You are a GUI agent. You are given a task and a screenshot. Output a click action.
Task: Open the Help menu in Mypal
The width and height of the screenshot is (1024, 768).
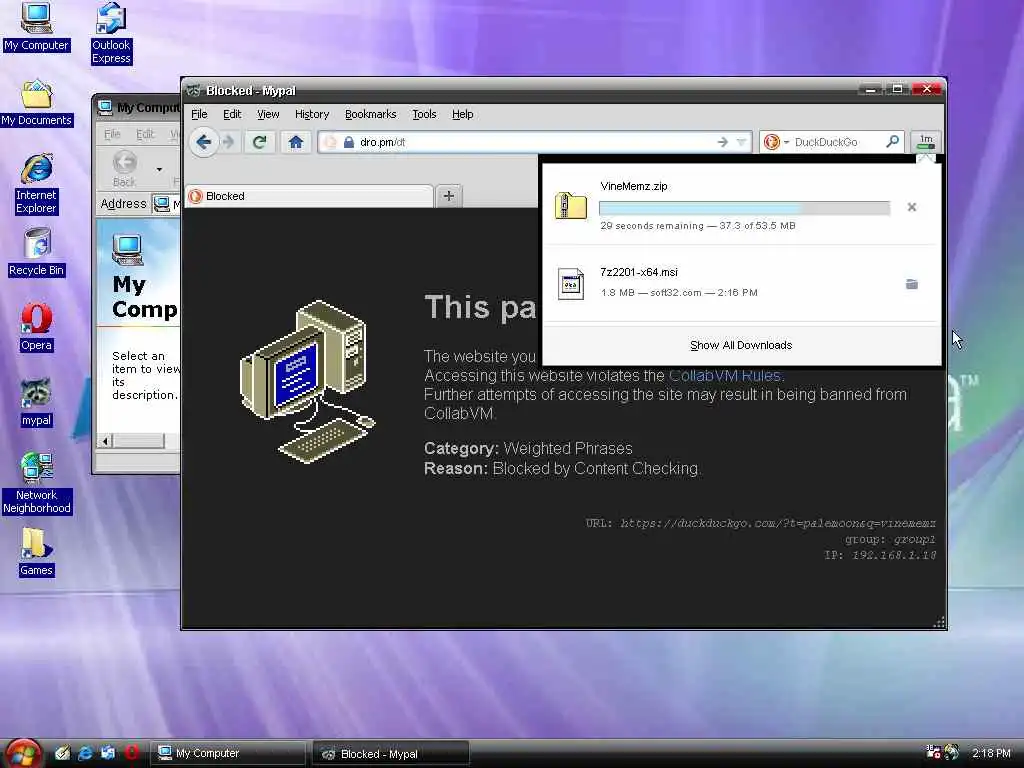pyautogui.click(x=462, y=114)
